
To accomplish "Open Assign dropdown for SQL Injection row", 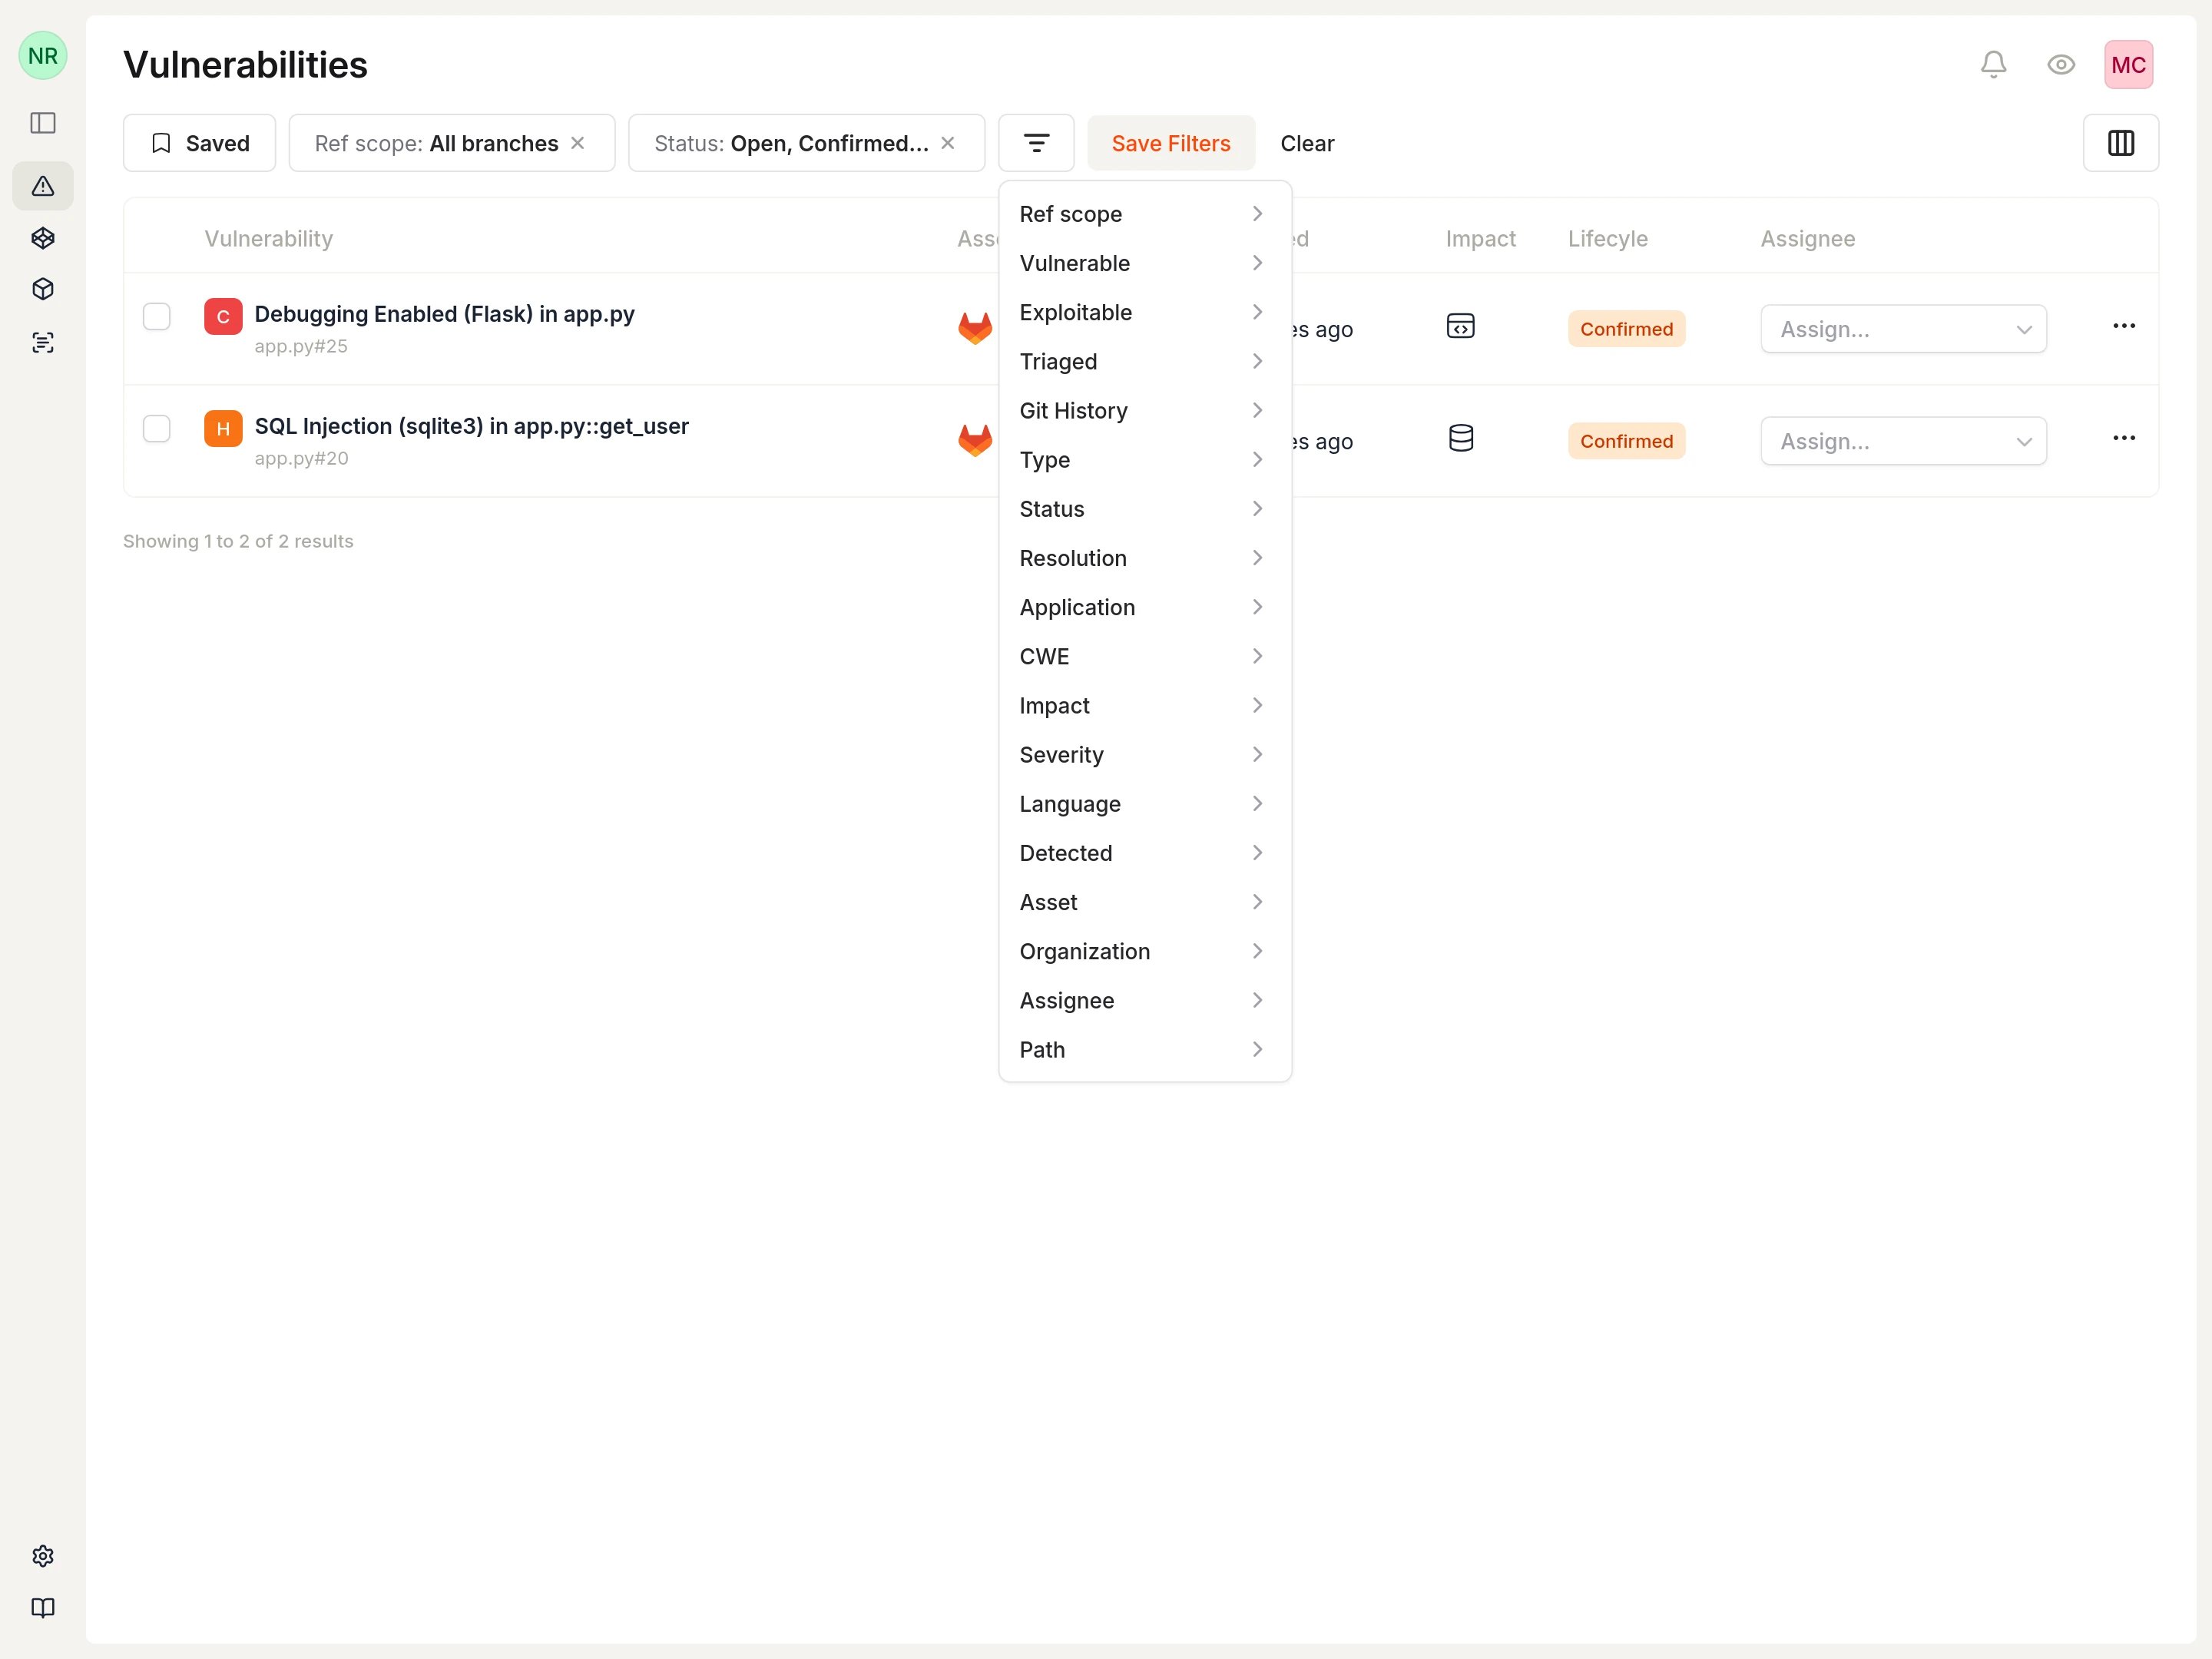I will (x=1904, y=441).
